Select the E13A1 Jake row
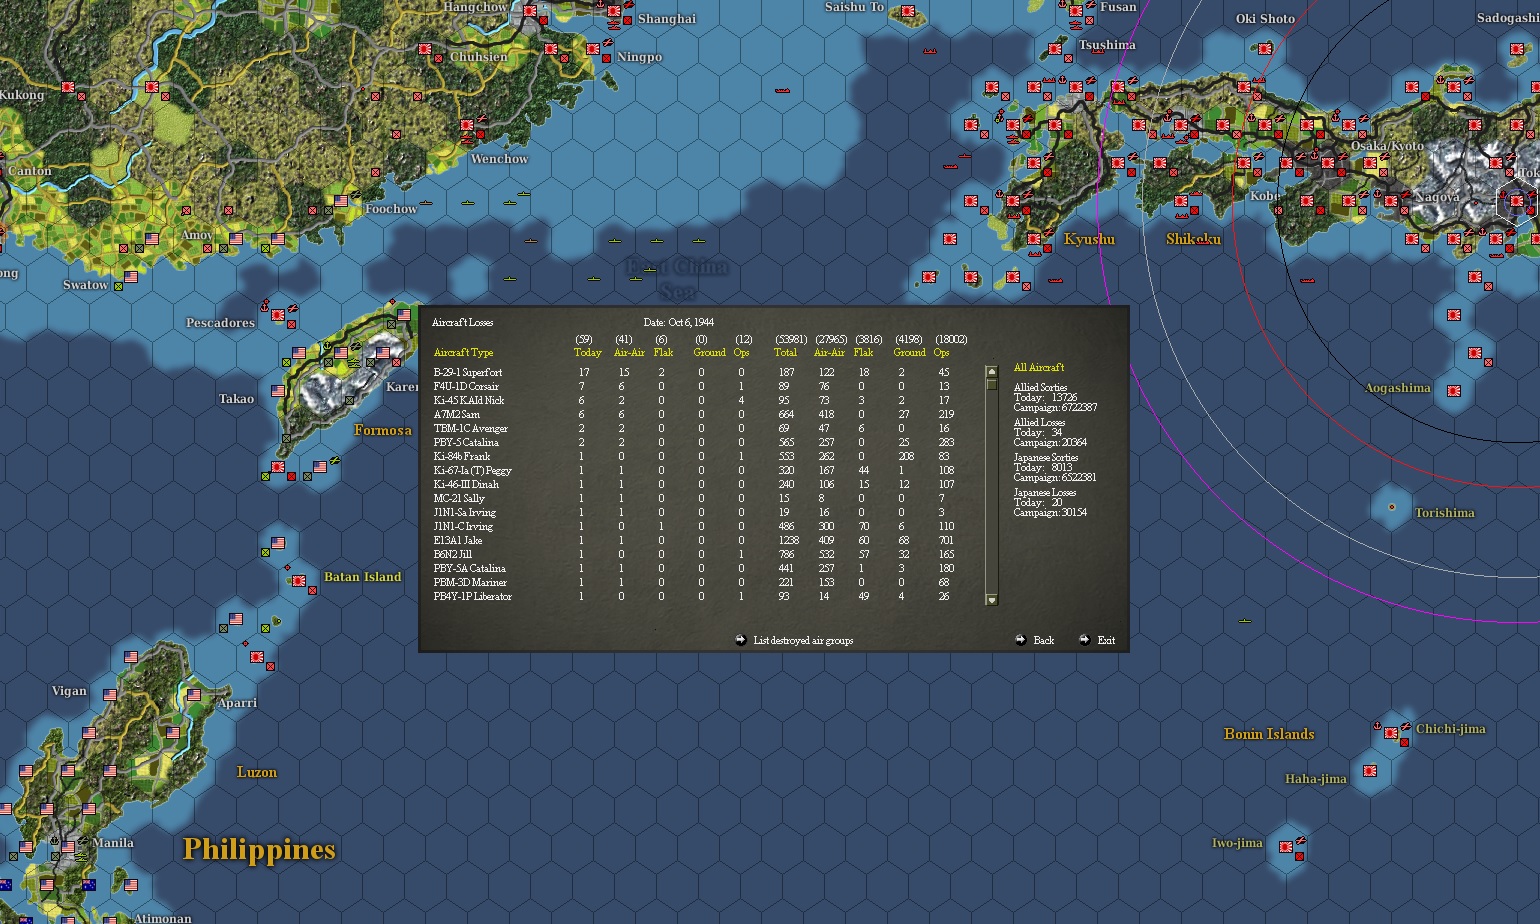 click(x=692, y=540)
